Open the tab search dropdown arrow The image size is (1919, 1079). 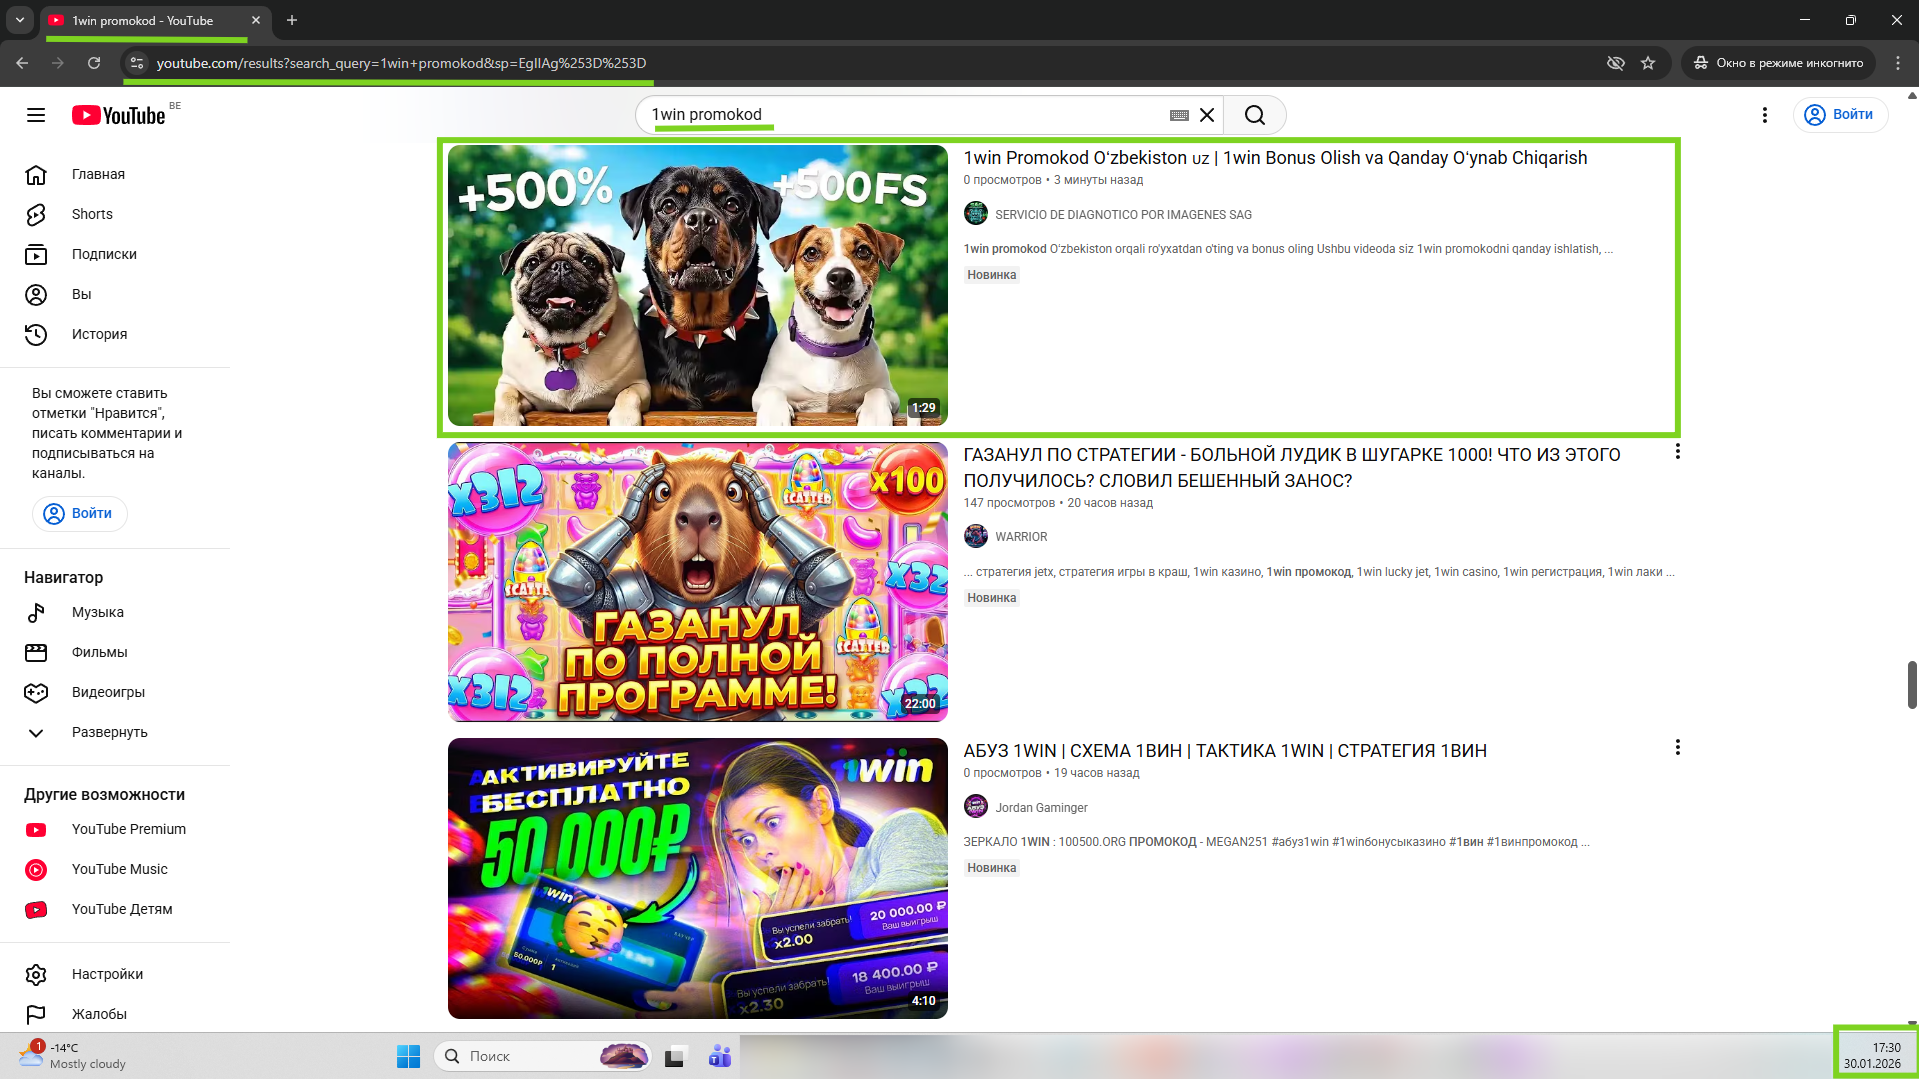pos(19,20)
